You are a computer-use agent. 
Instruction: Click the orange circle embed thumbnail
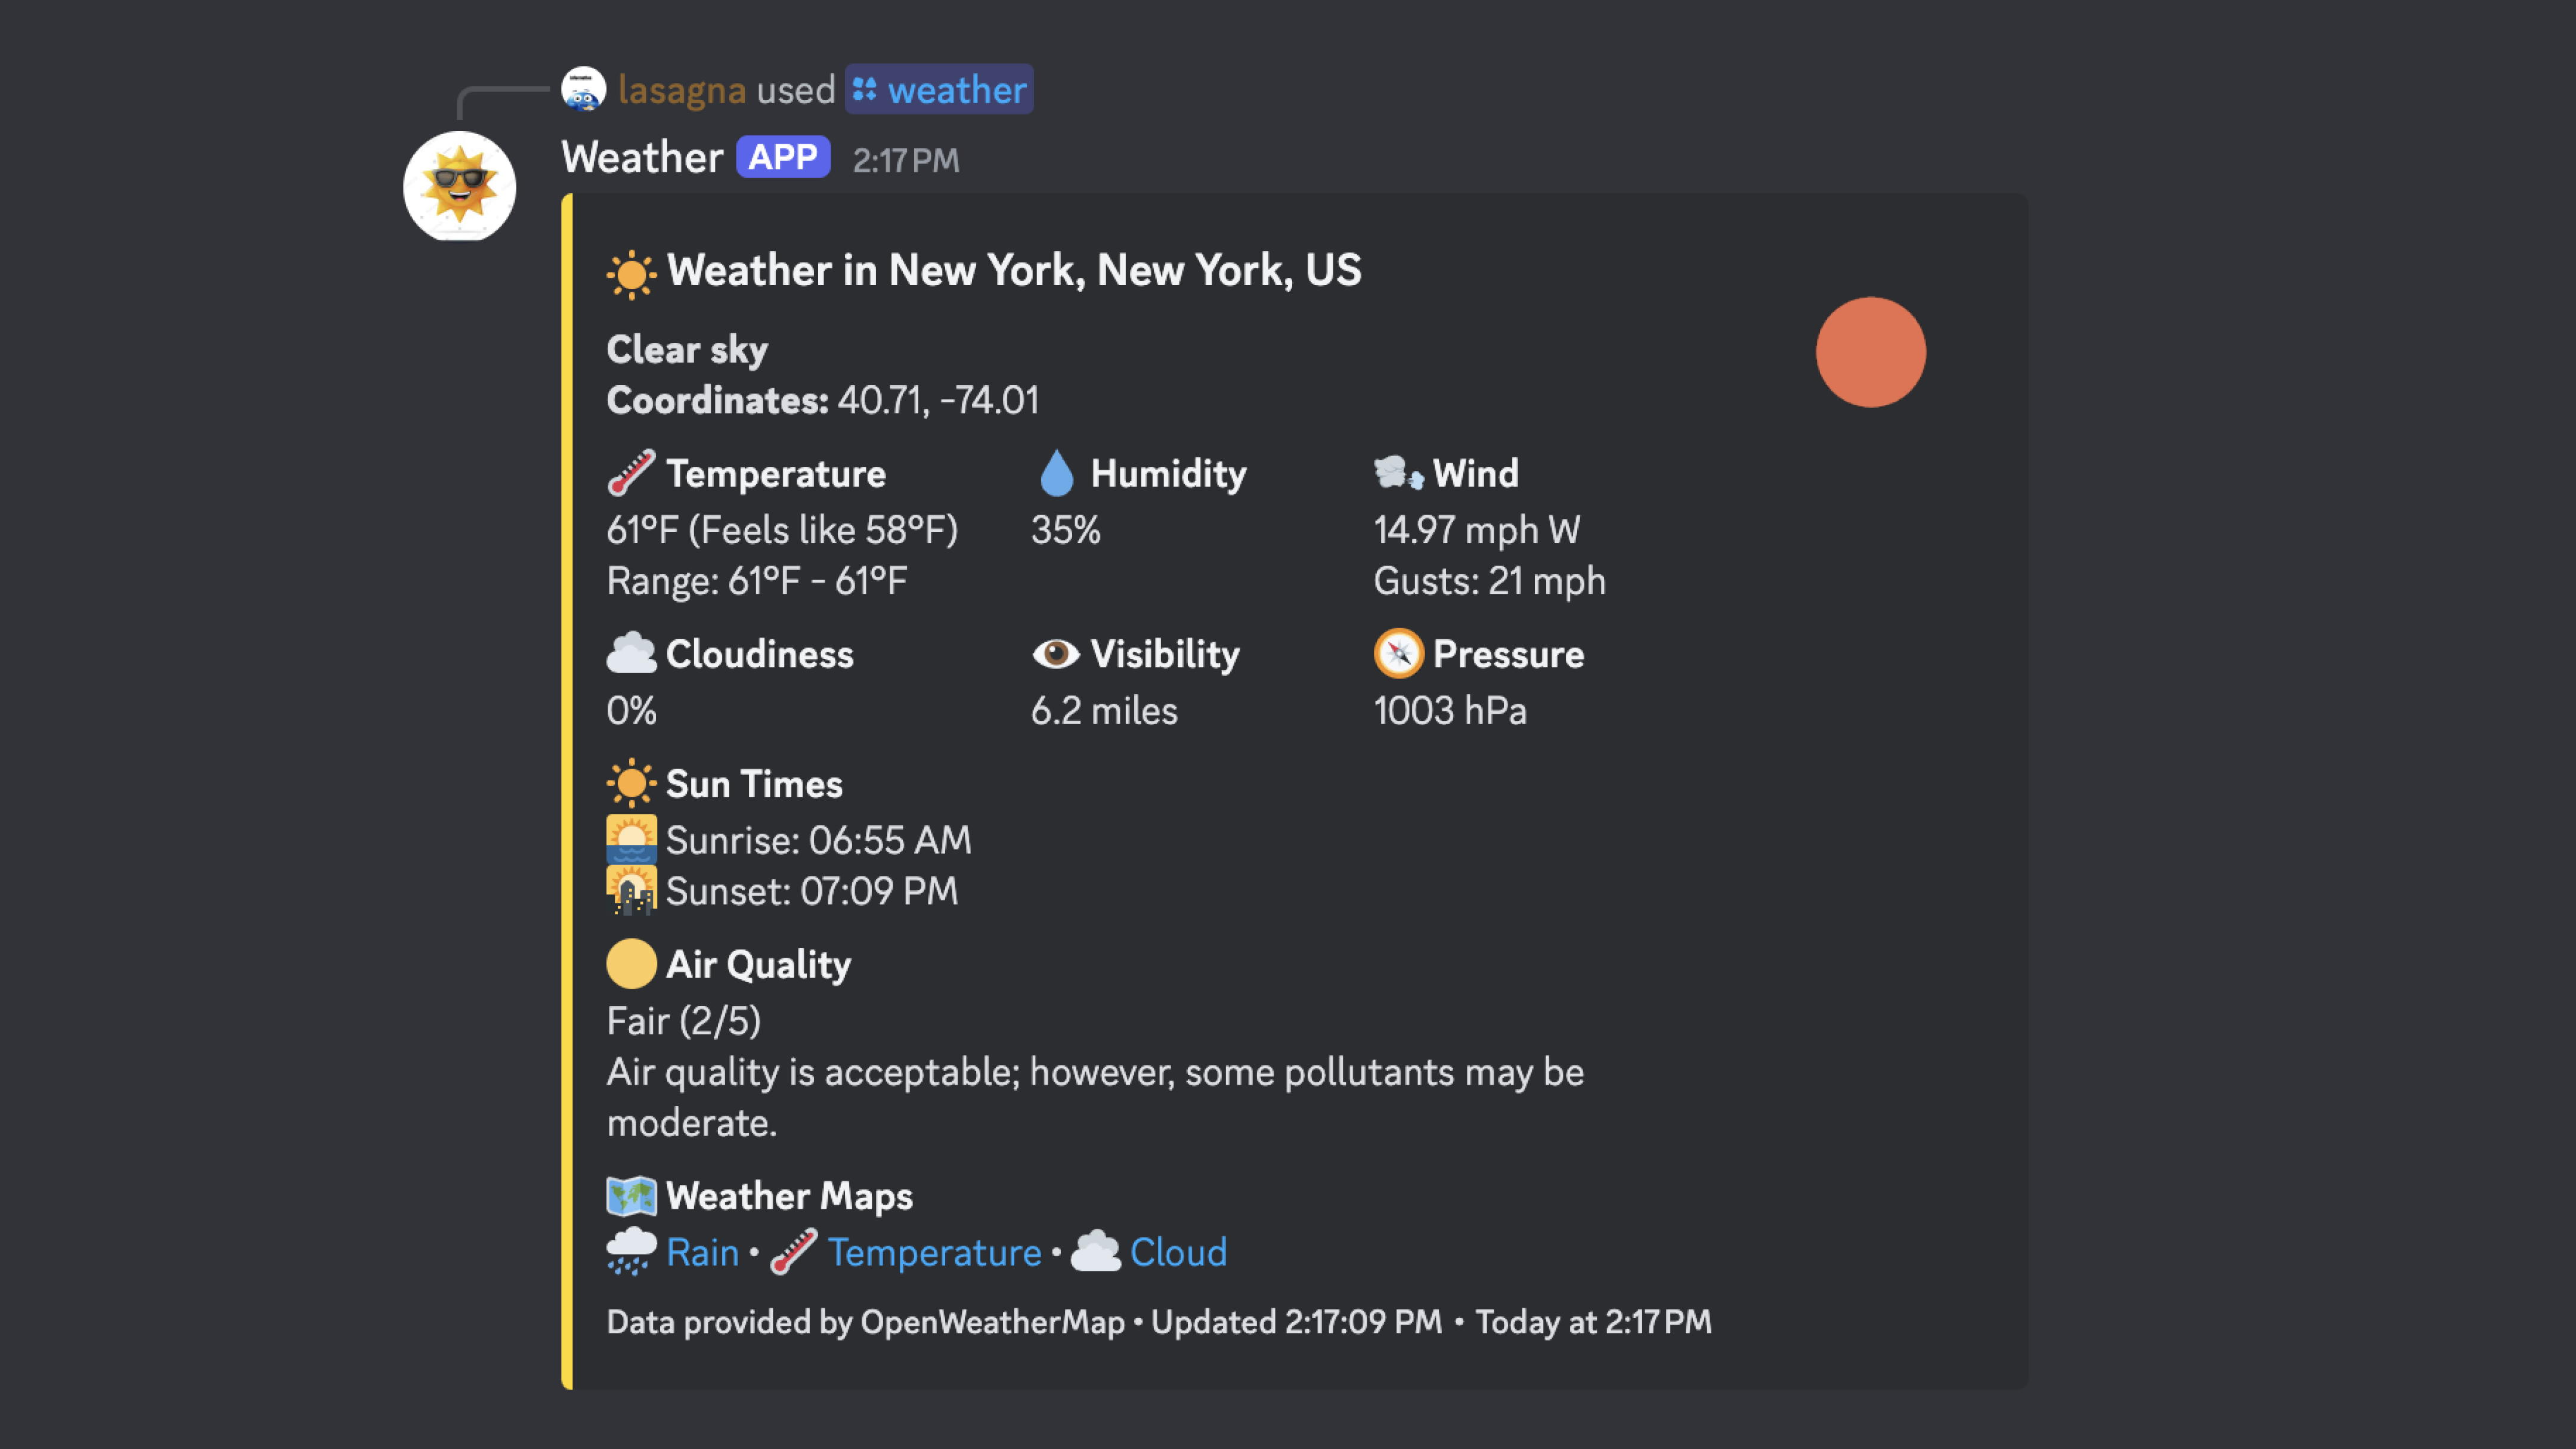[1870, 352]
